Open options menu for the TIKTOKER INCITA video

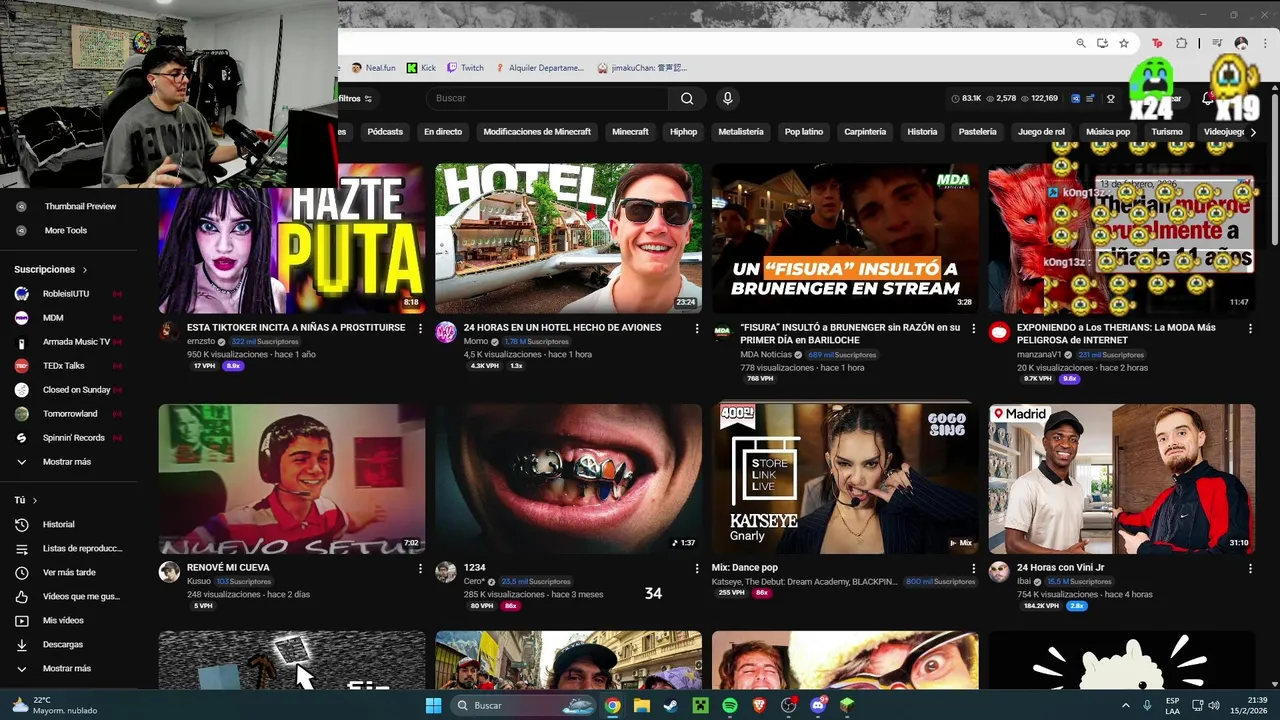pos(420,328)
